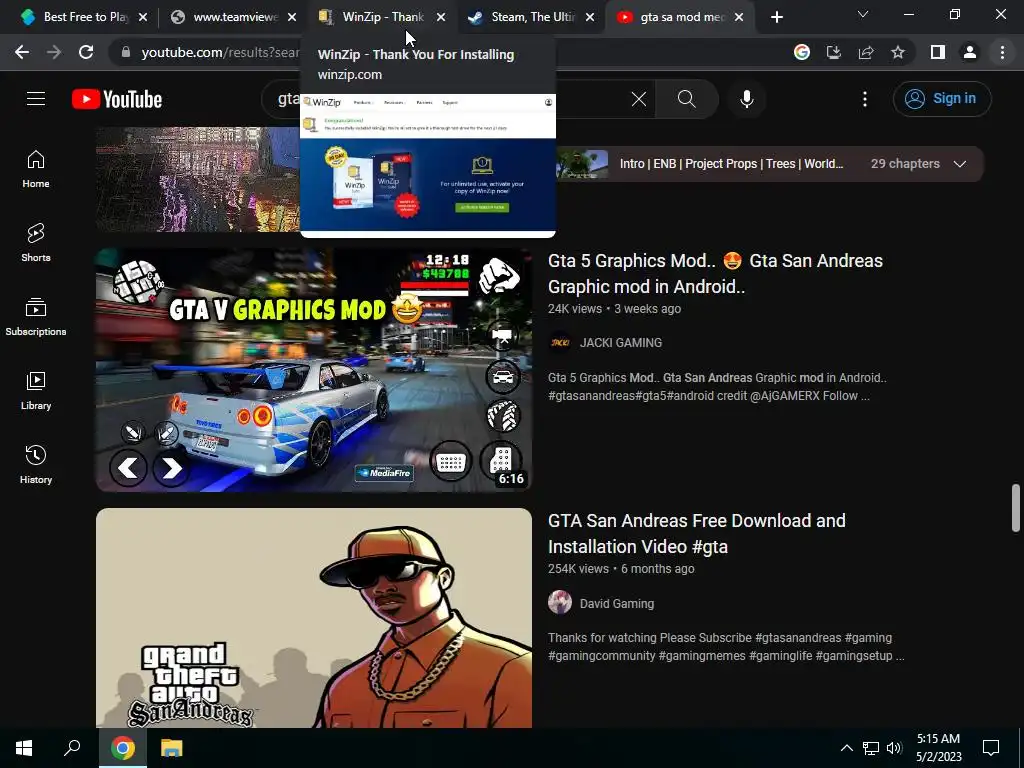Click the JACKI GAMING channel avatar
Viewport: 1024px width, 768px height.
point(560,343)
